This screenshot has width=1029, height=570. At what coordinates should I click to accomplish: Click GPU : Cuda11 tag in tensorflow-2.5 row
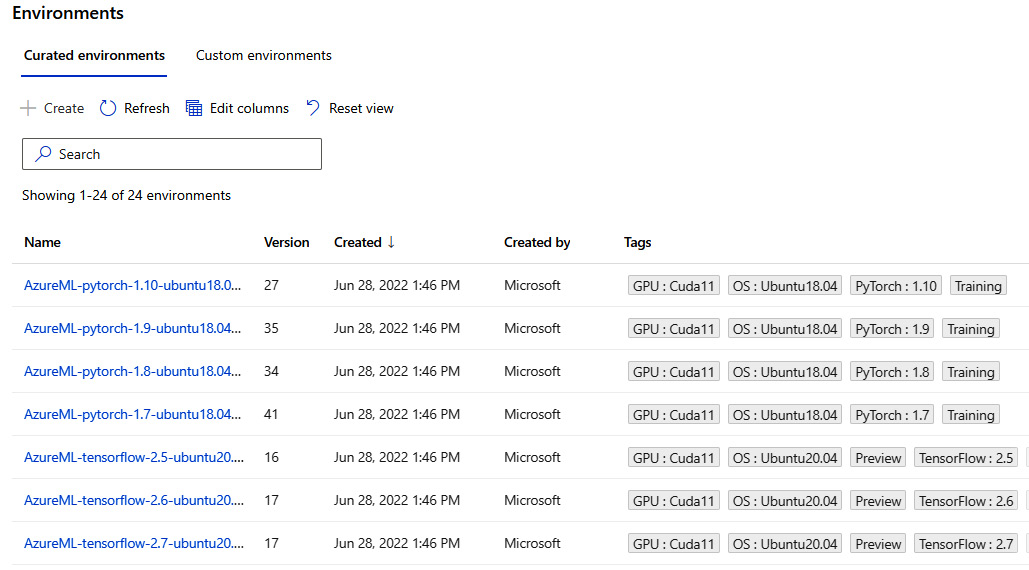pyautogui.click(x=673, y=458)
